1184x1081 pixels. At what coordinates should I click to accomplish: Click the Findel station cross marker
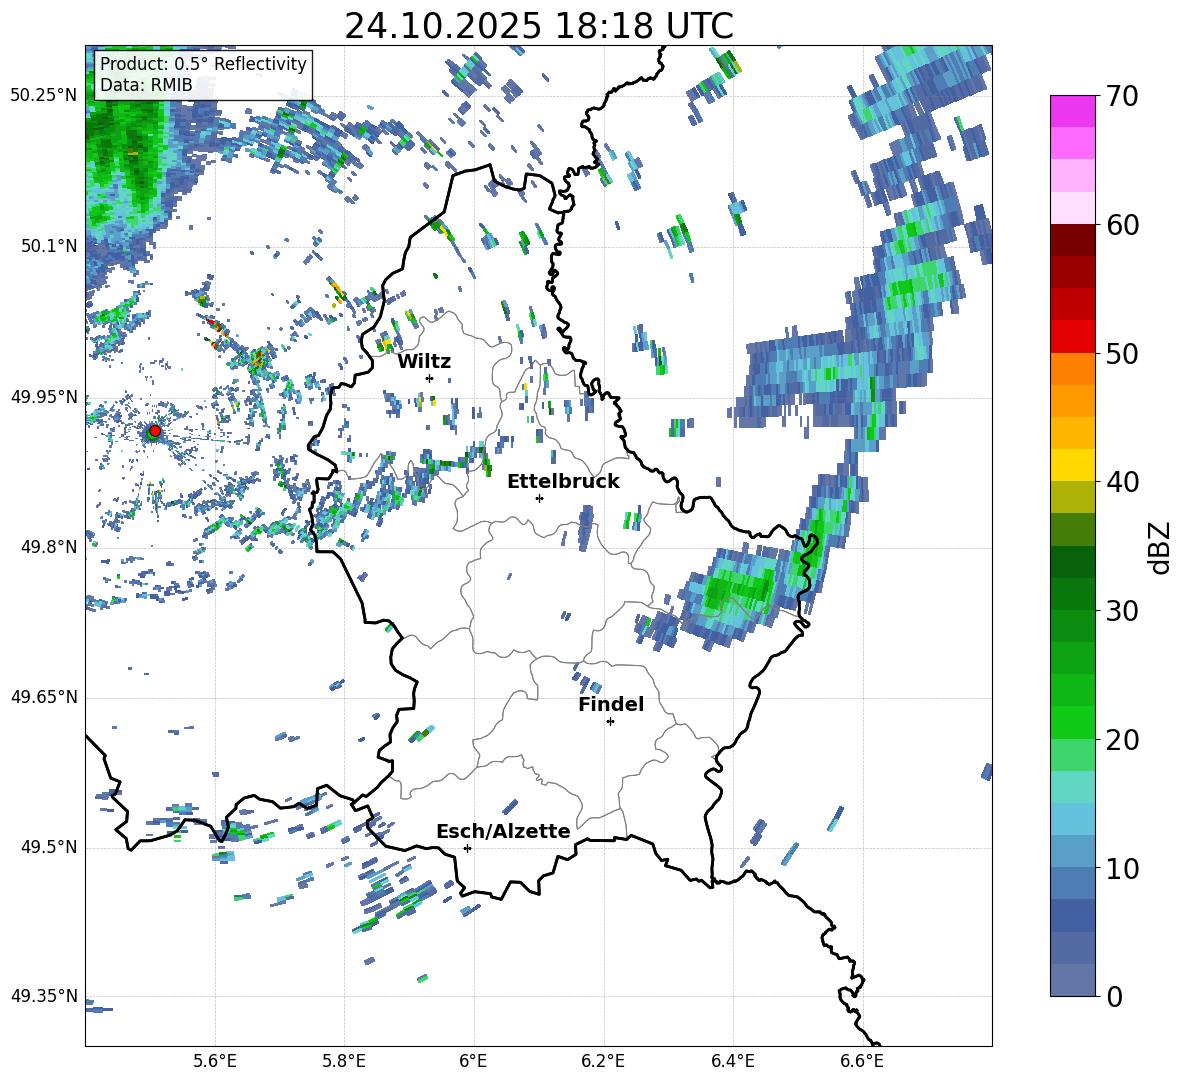(610, 722)
